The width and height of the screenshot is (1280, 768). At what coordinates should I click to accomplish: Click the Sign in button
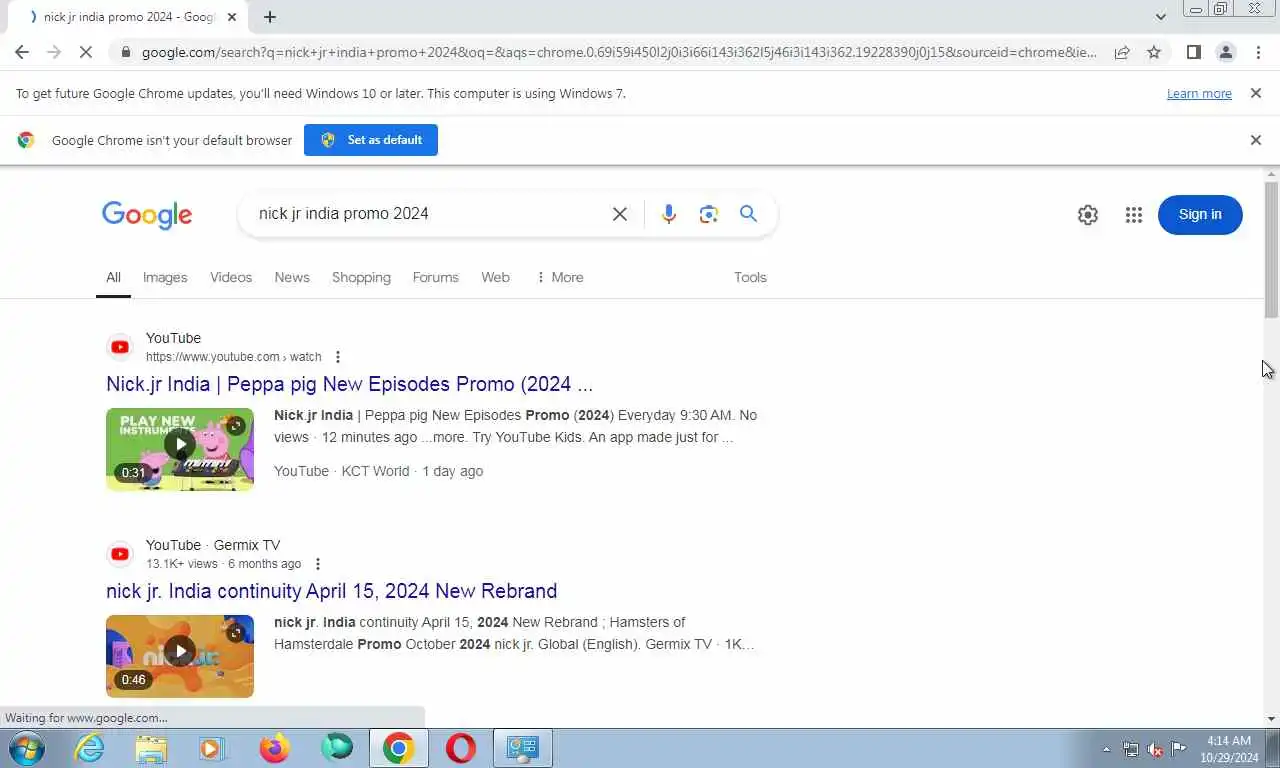point(1200,214)
